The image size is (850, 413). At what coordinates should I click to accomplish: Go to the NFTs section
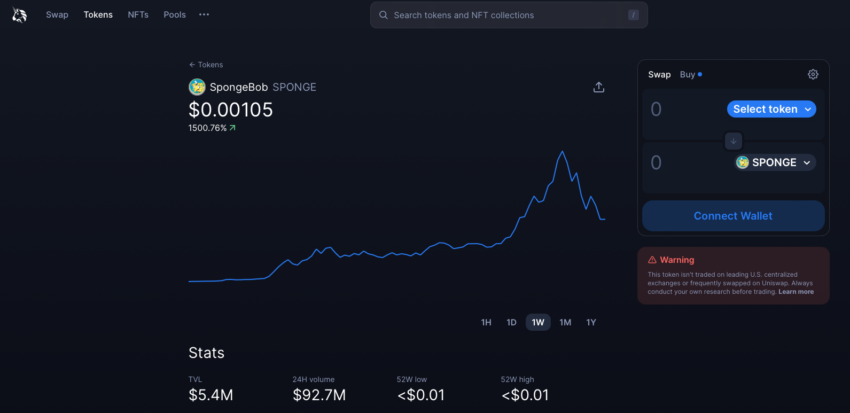tap(138, 15)
